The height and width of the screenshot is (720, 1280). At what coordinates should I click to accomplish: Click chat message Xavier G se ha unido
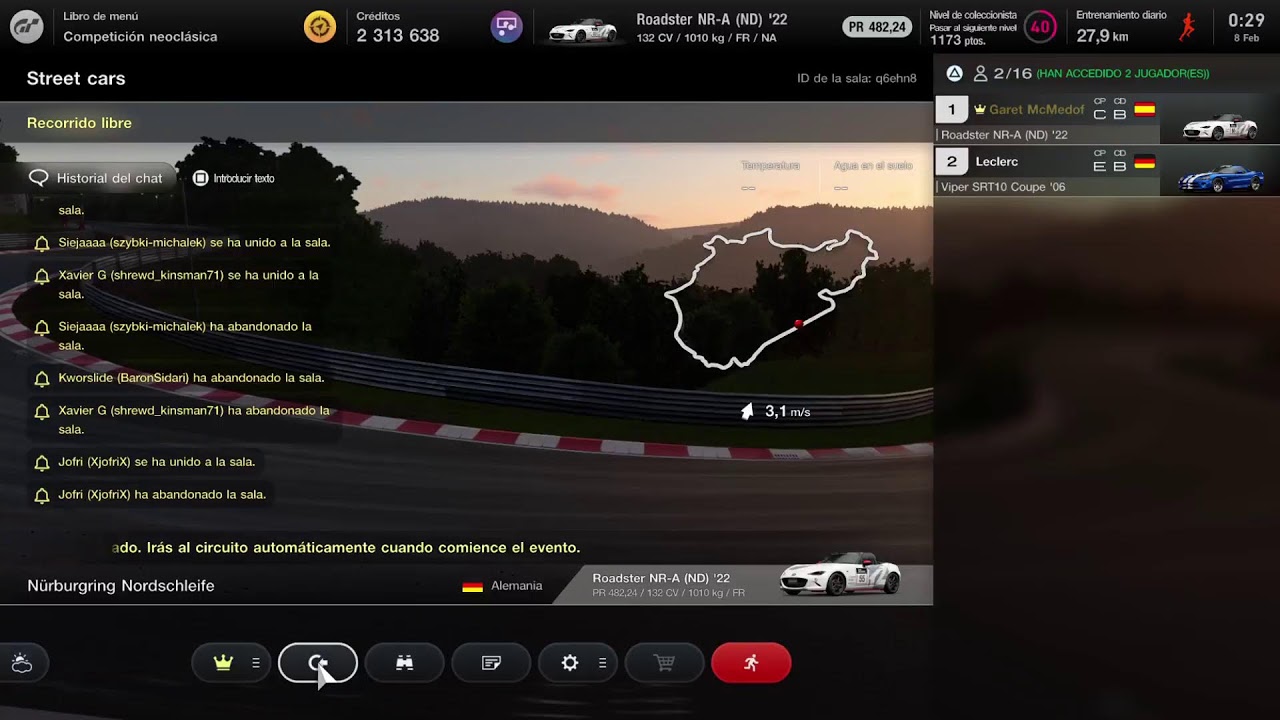pyautogui.click(x=188, y=284)
